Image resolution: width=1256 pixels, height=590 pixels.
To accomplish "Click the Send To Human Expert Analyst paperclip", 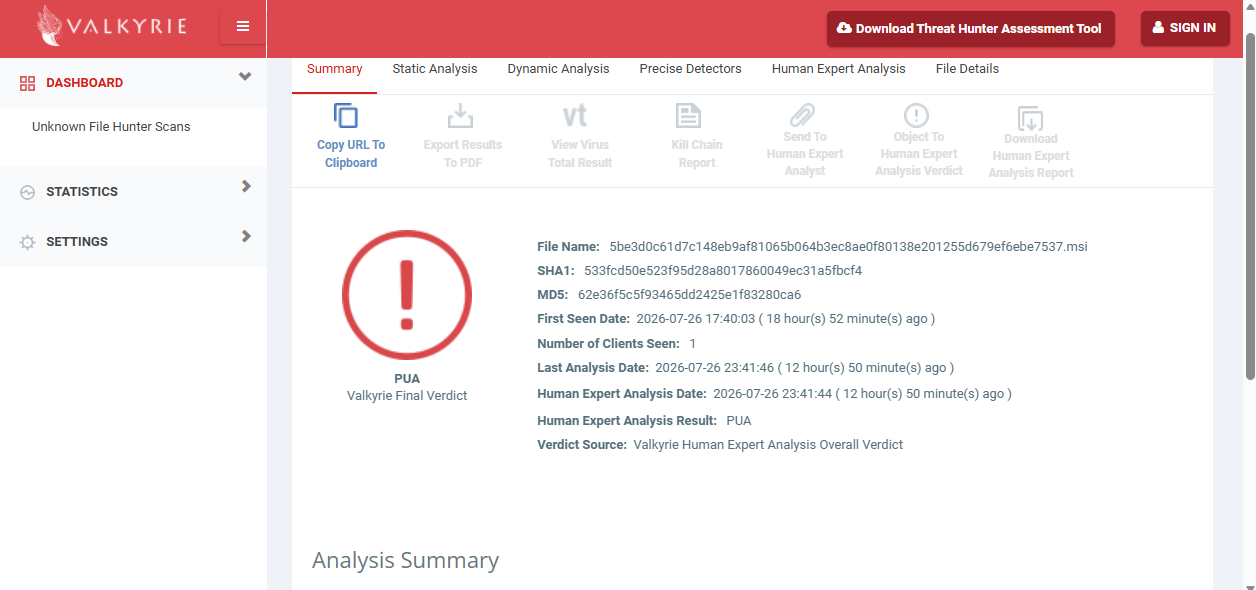I will [x=803, y=115].
